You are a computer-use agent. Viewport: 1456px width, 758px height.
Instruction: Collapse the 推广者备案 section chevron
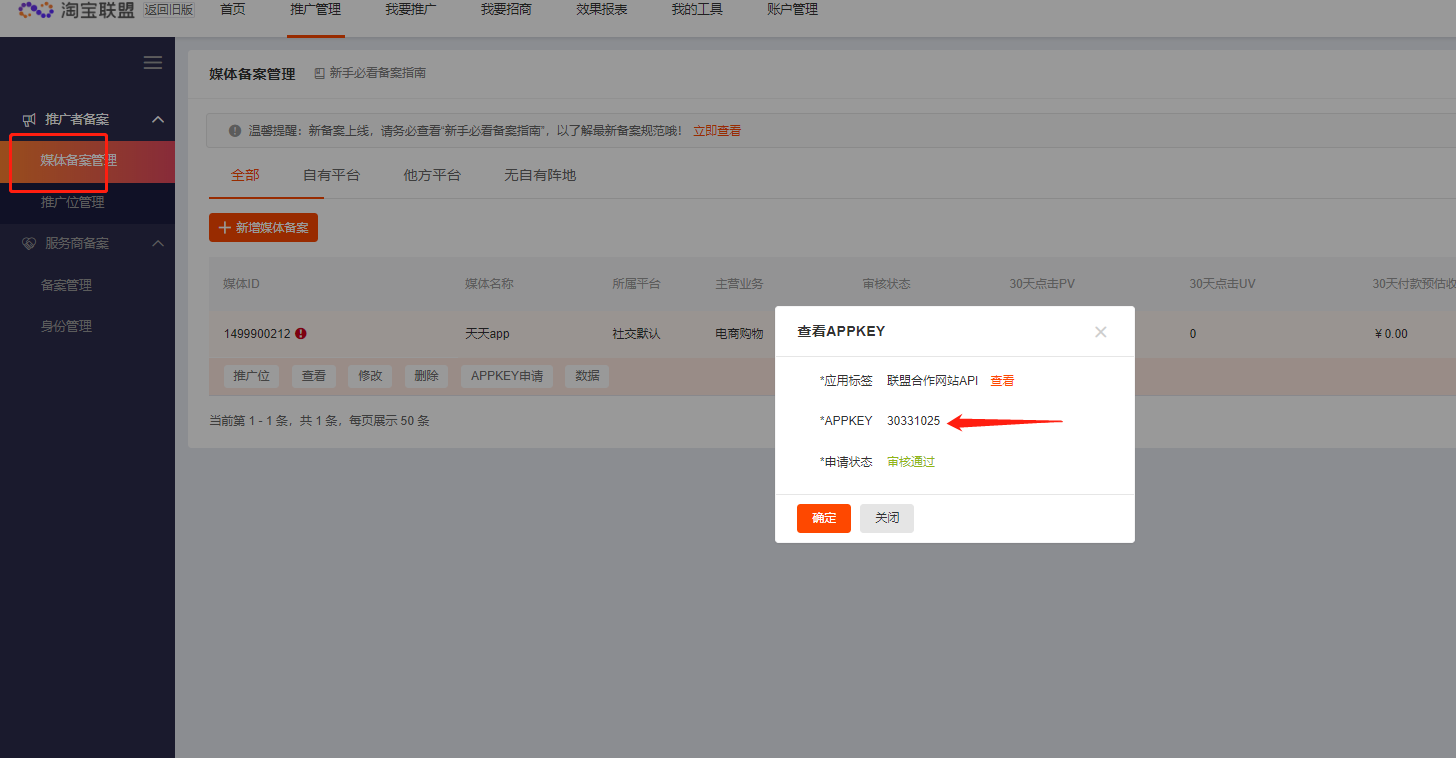pos(158,119)
